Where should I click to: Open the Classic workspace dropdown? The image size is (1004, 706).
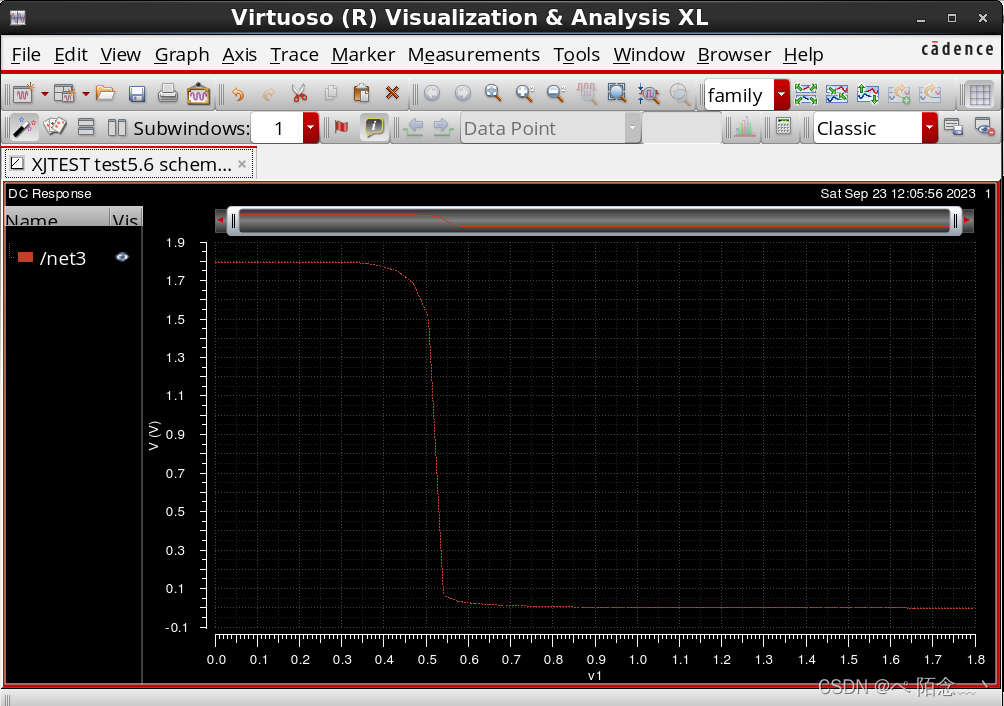(x=930, y=128)
